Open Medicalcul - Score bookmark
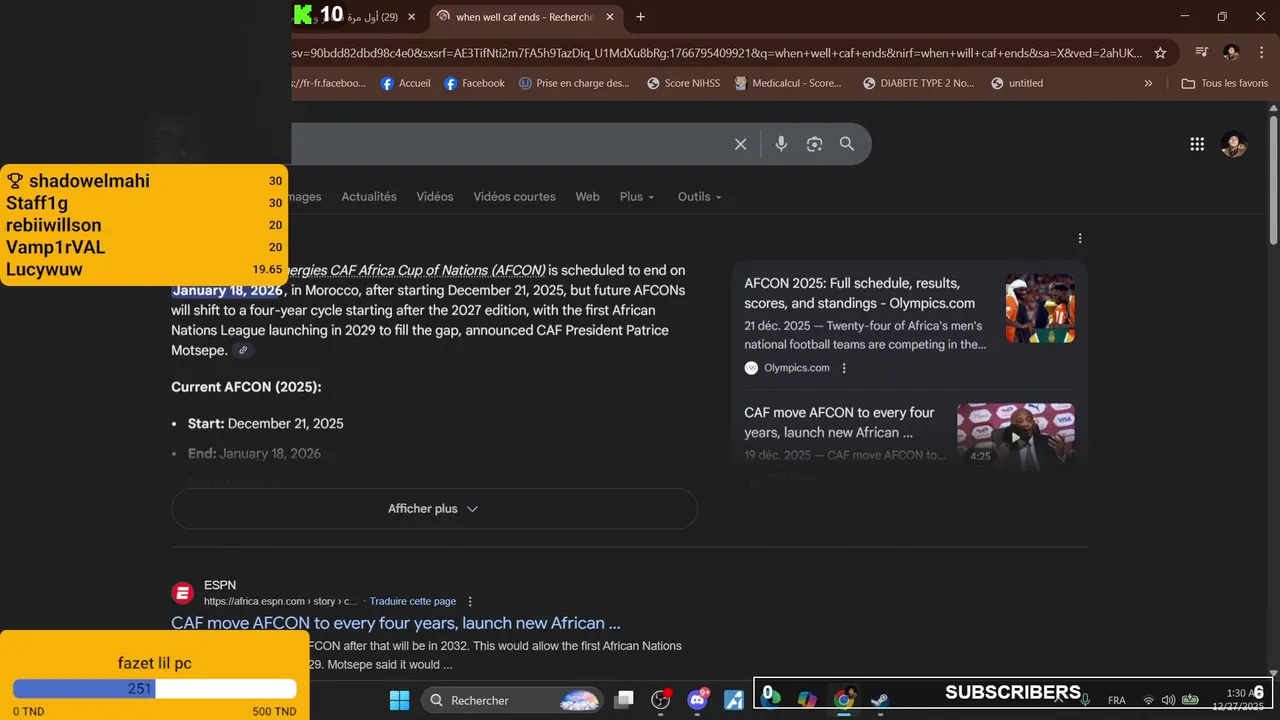The image size is (1280, 720). pos(788,84)
